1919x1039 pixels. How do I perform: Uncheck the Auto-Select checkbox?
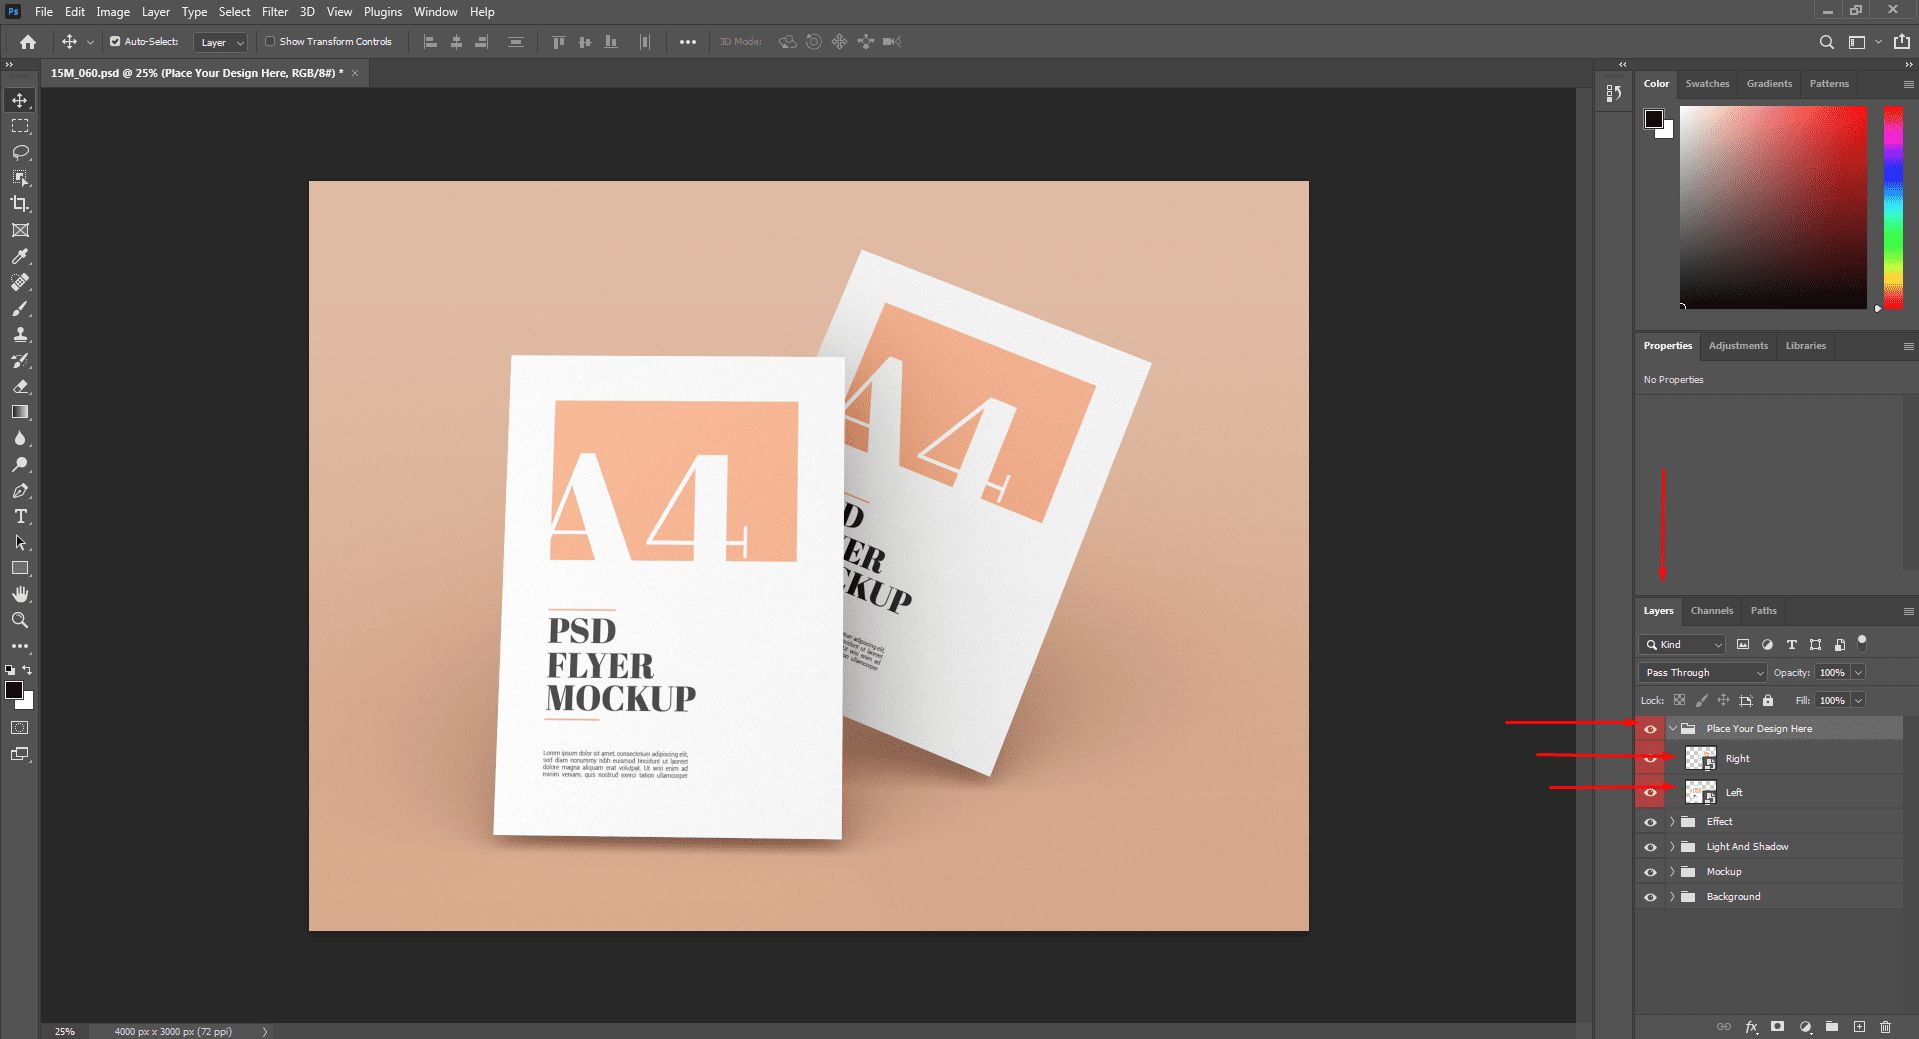pos(115,42)
